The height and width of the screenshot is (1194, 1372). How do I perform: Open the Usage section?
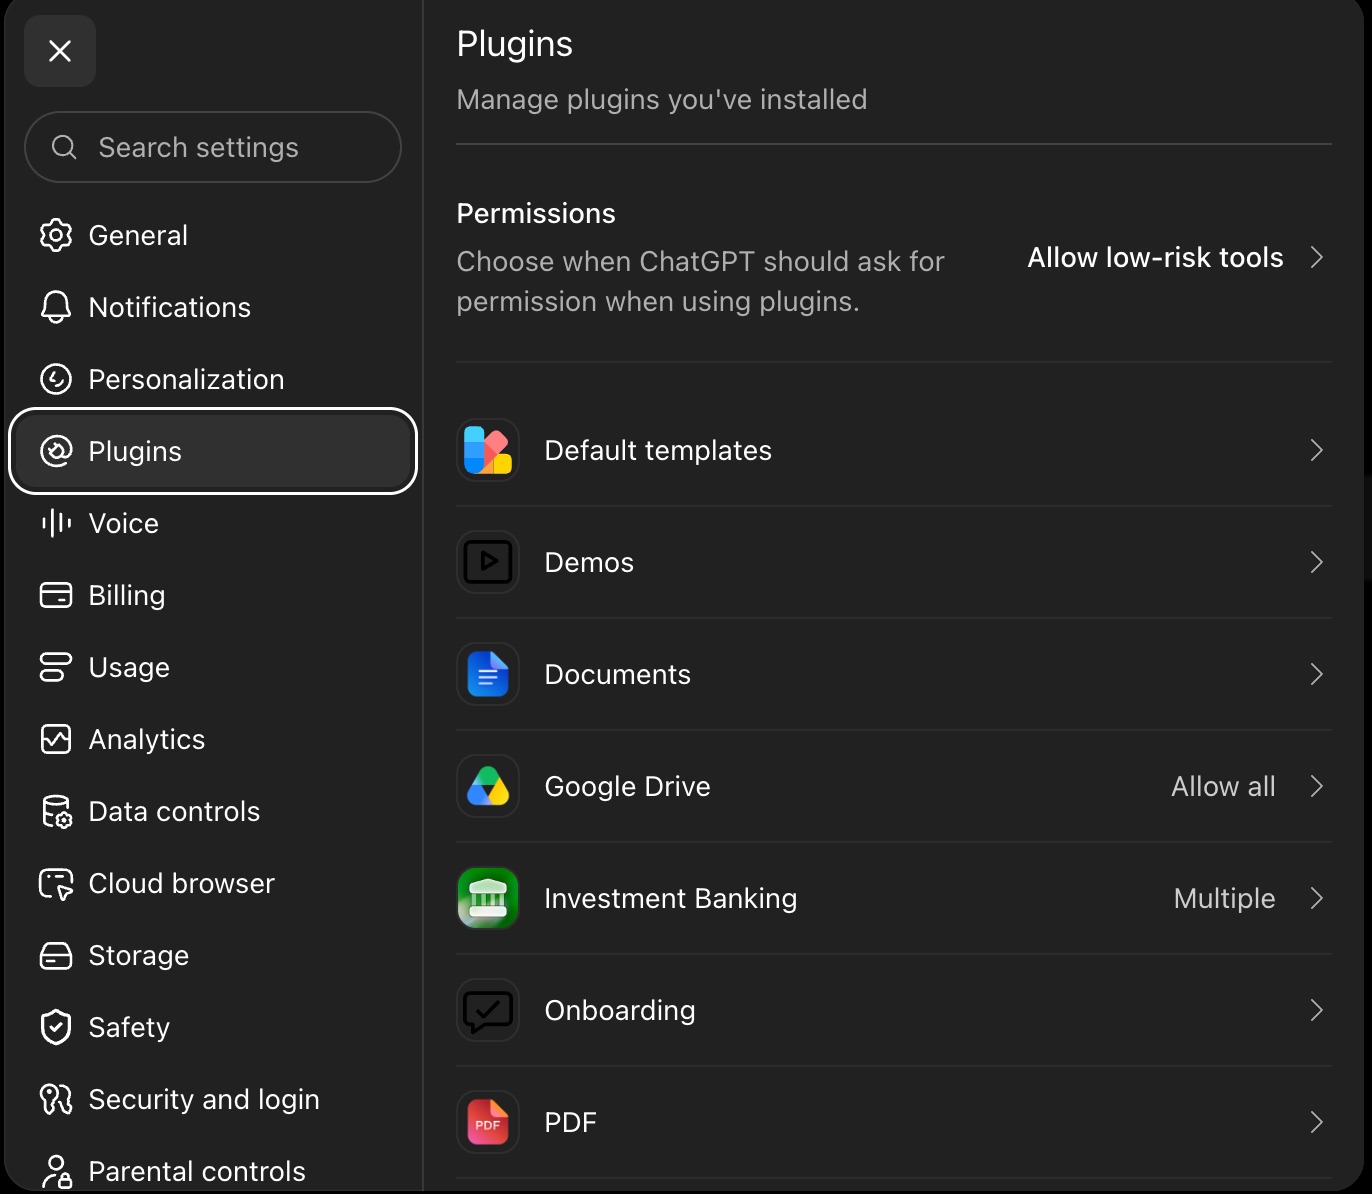[x=213, y=667]
